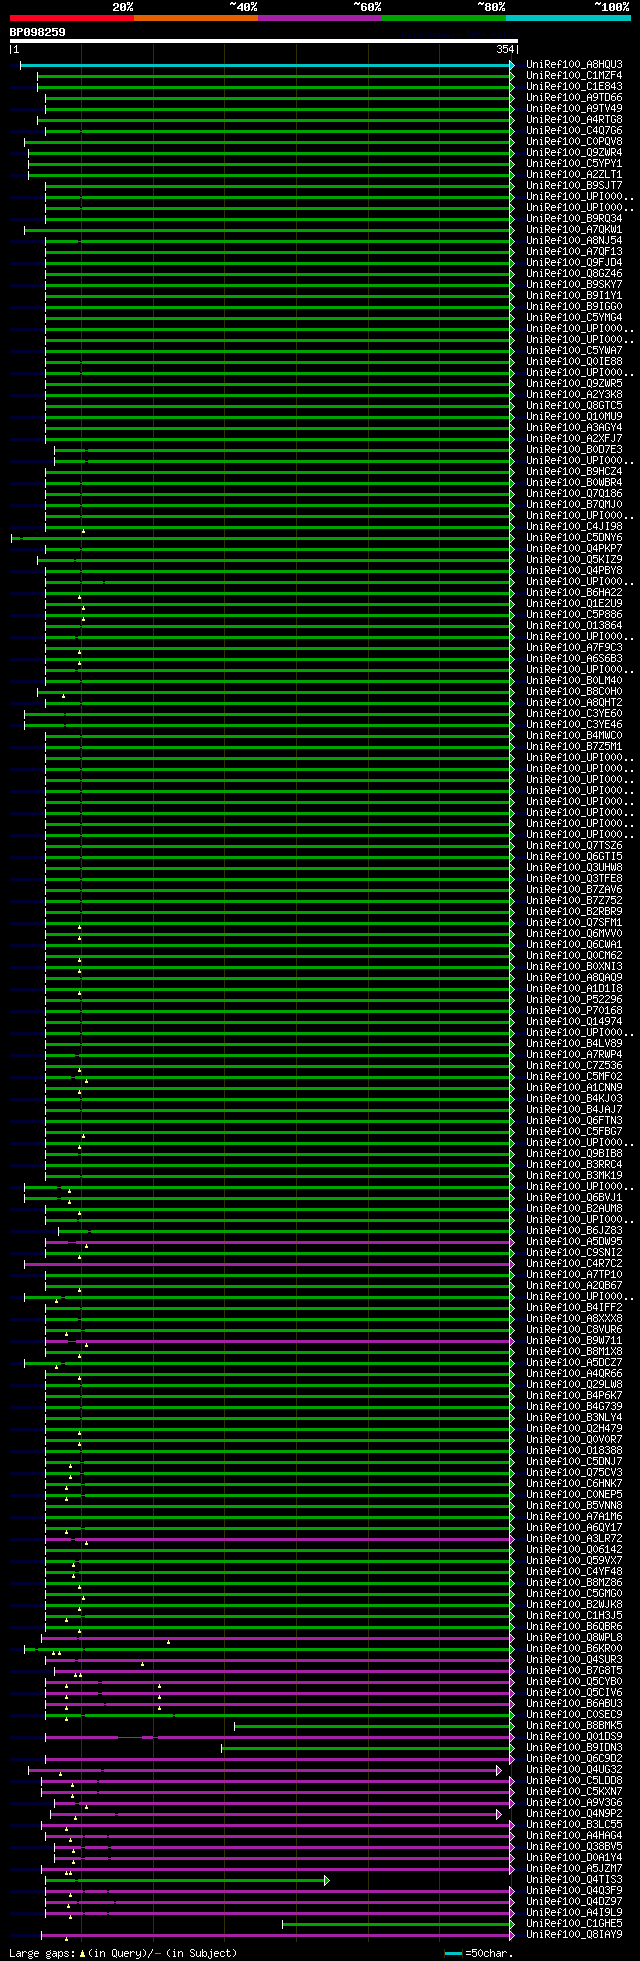
Task: Click the cyan ~100% identity legend segment
Action: 567,17
